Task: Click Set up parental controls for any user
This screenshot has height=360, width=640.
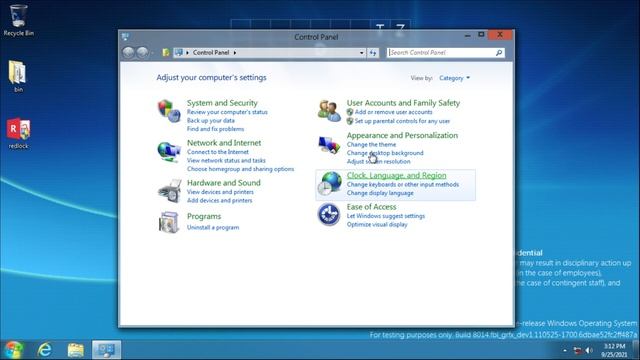Action: point(402,121)
